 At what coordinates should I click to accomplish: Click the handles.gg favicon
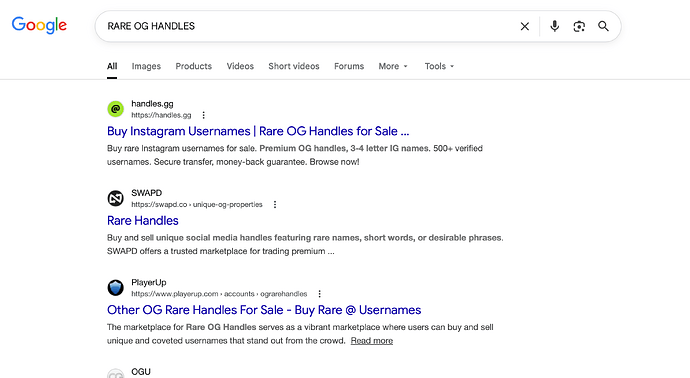[116, 109]
